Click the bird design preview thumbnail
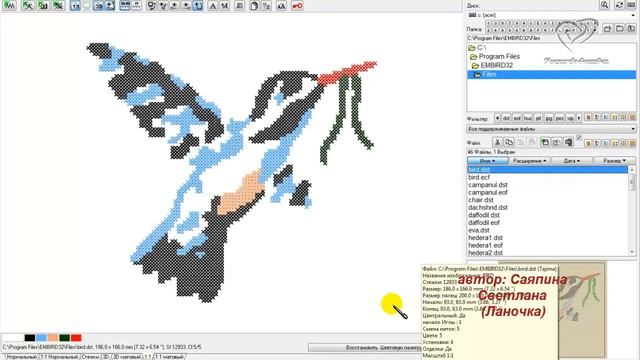 coord(582,309)
